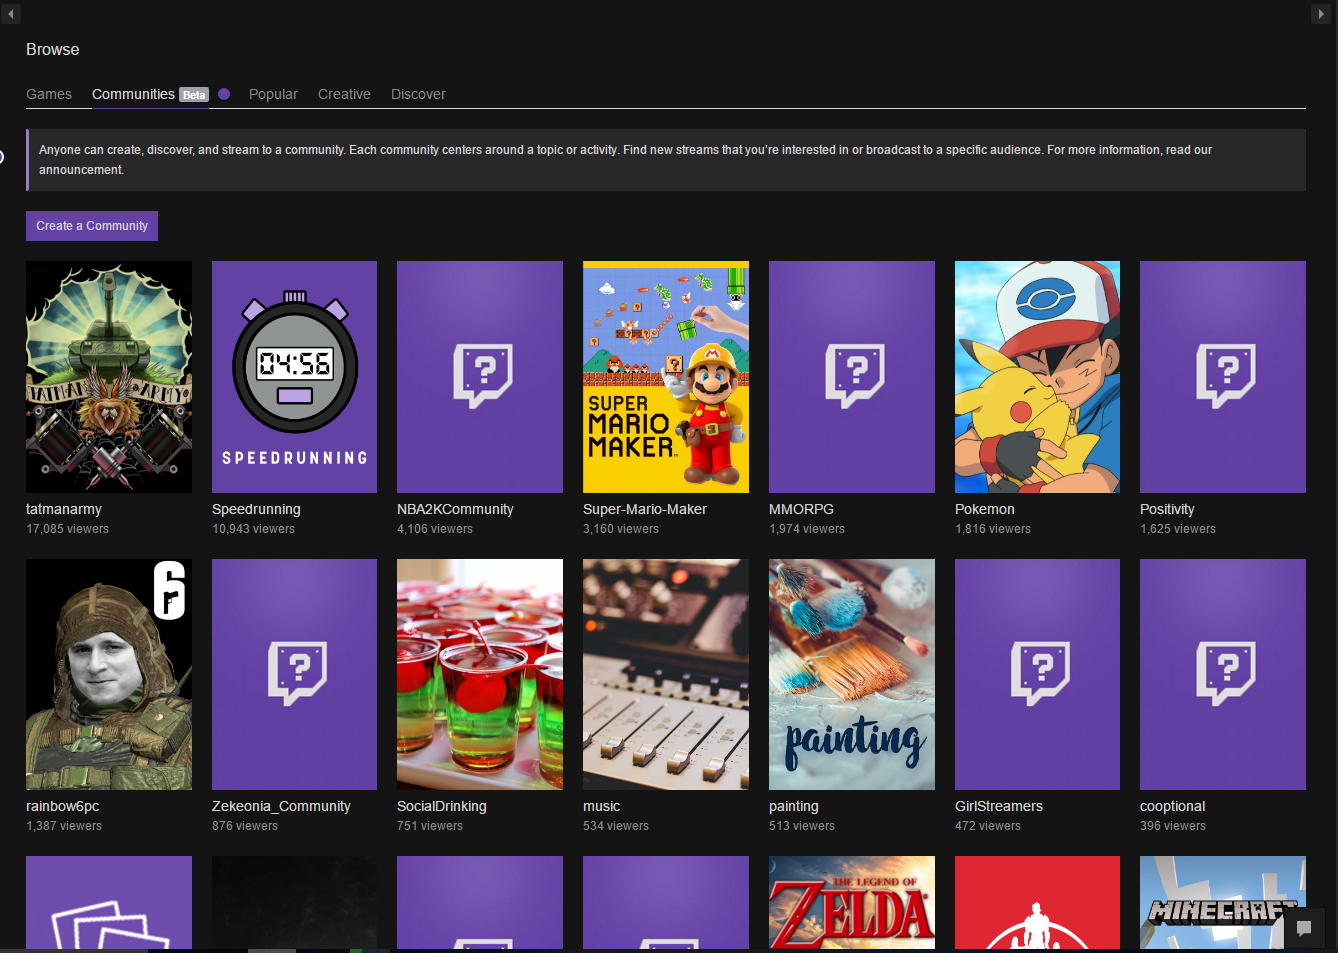Click the "1,387 viewers" count
Image resolution: width=1338 pixels, height=953 pixels.
[x=64, y=826]
